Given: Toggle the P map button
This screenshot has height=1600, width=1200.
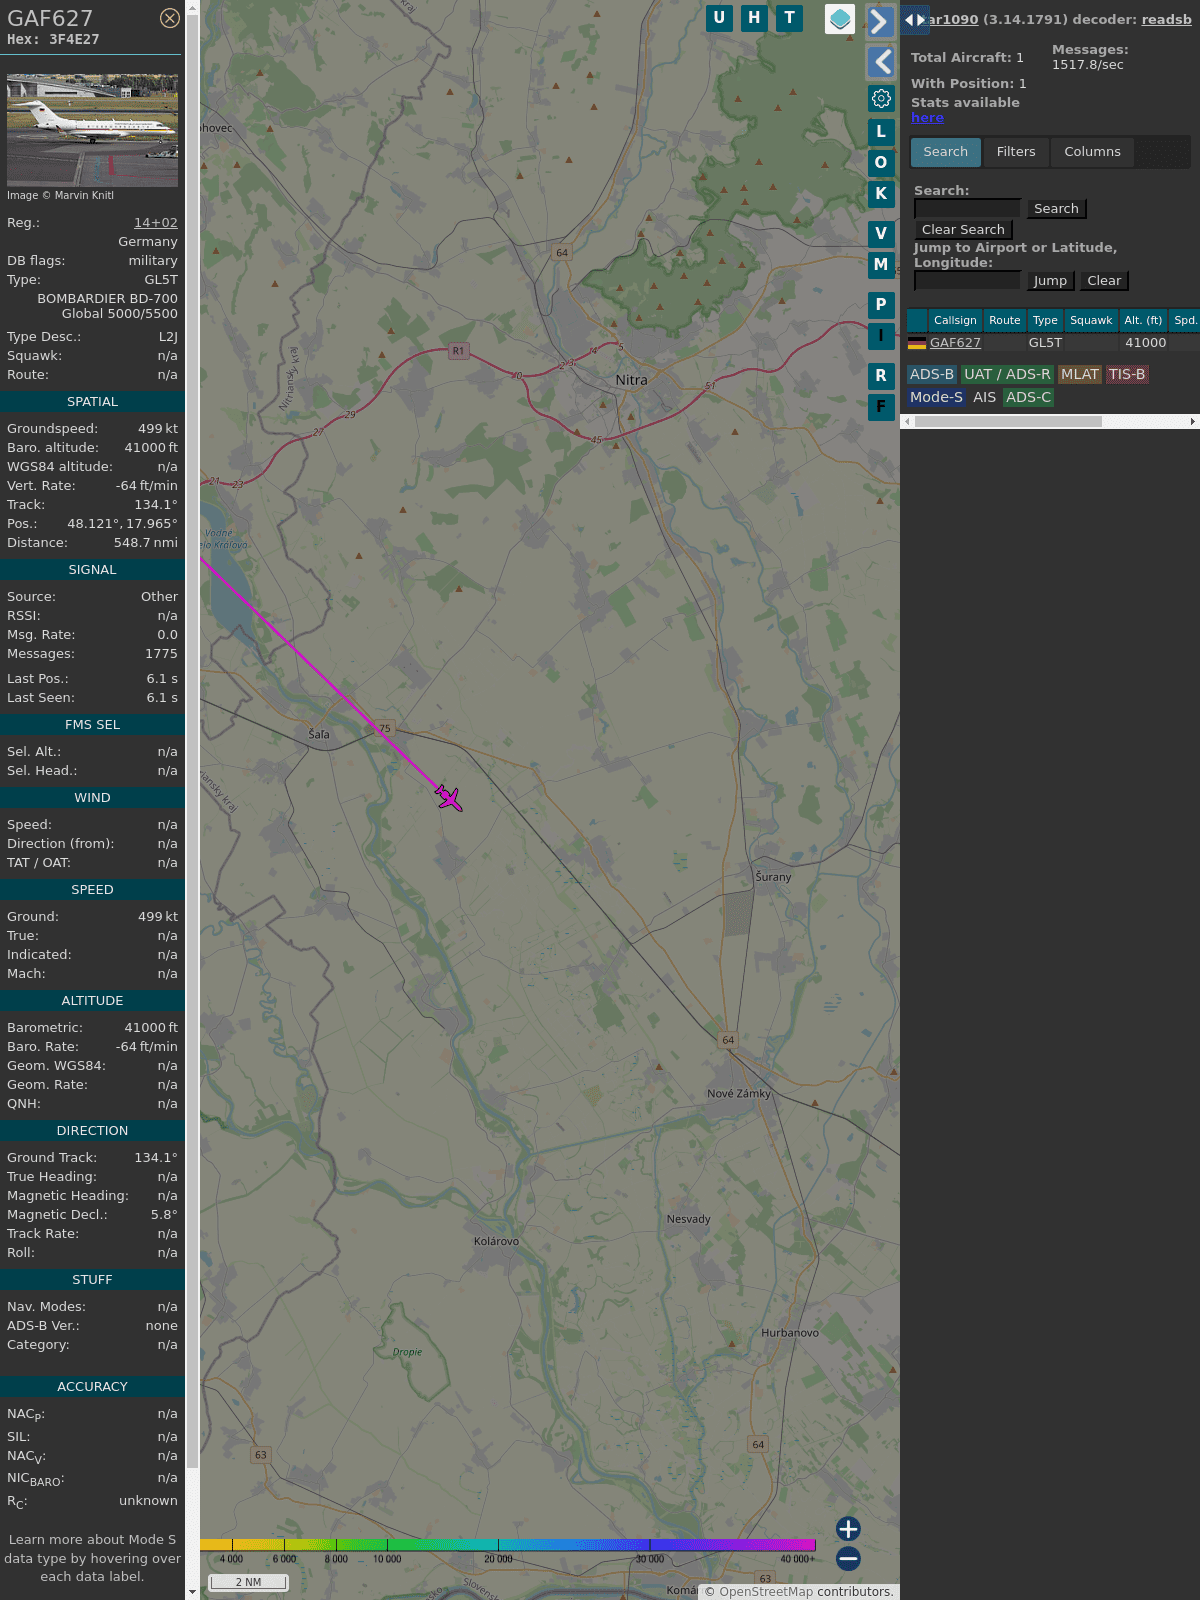Looking at the screenshot, I should [x=881, y=305].
